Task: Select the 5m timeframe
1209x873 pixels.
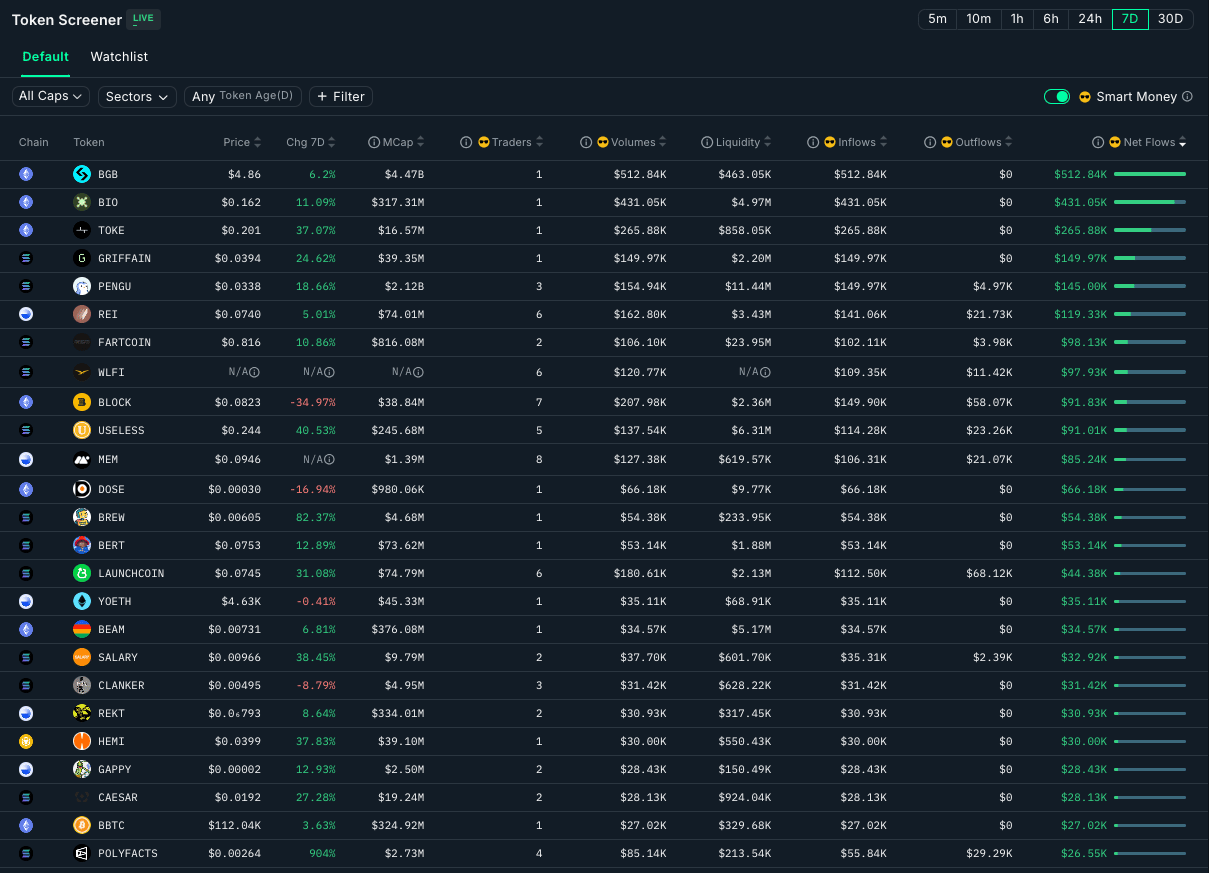Action: 937,19
